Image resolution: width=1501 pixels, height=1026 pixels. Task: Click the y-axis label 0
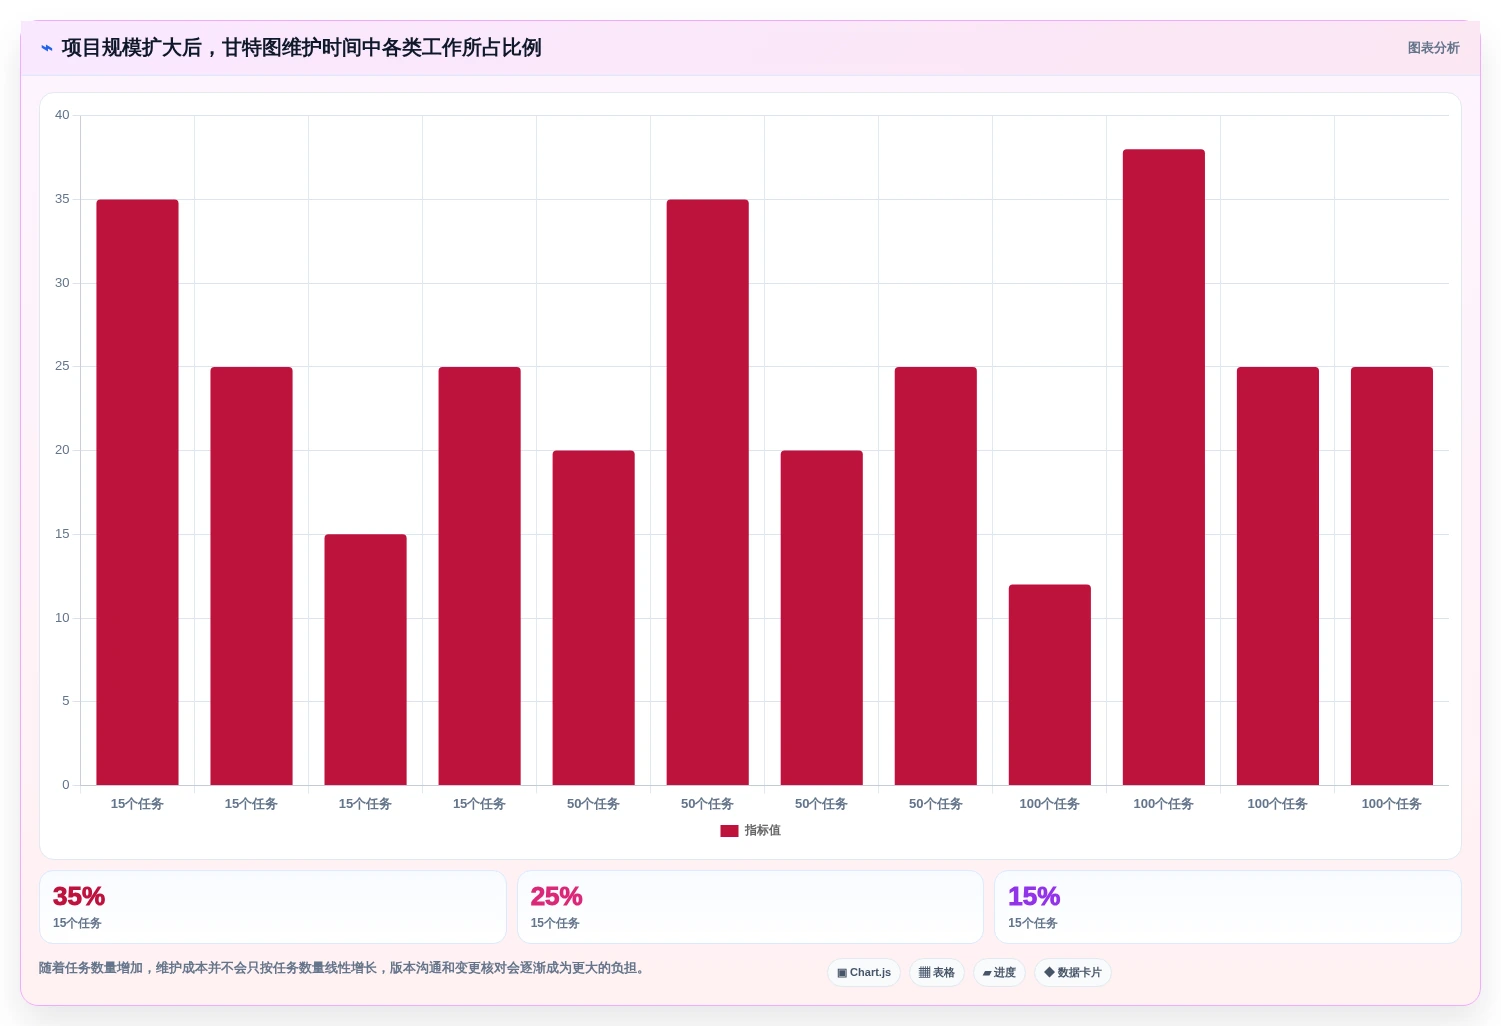(66, 785)
